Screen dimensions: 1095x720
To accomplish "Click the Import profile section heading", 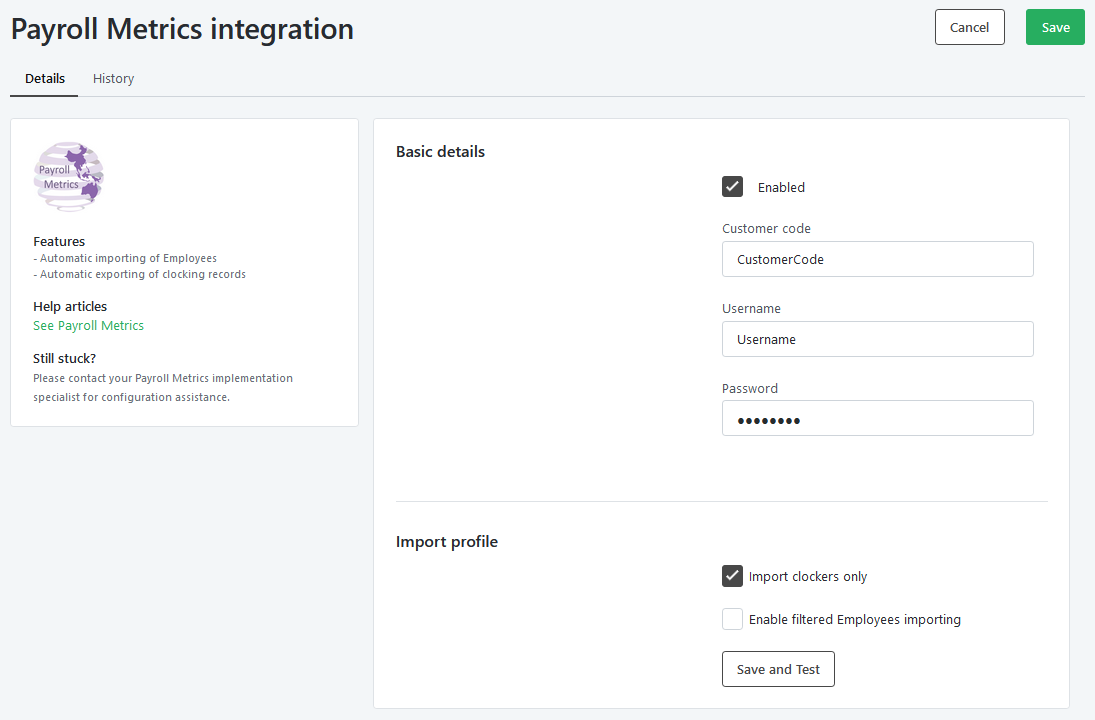I will coord(447,542).
